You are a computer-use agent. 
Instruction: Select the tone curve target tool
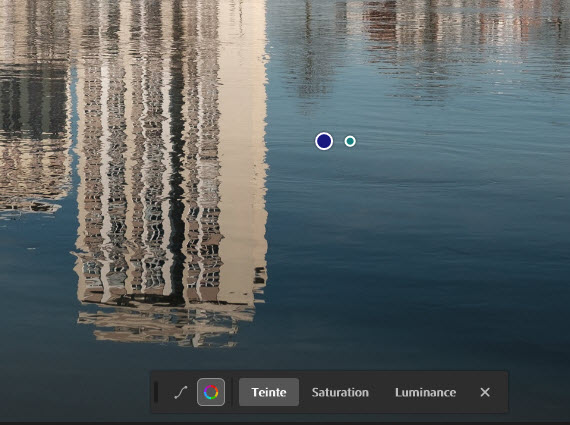(181, 392)
